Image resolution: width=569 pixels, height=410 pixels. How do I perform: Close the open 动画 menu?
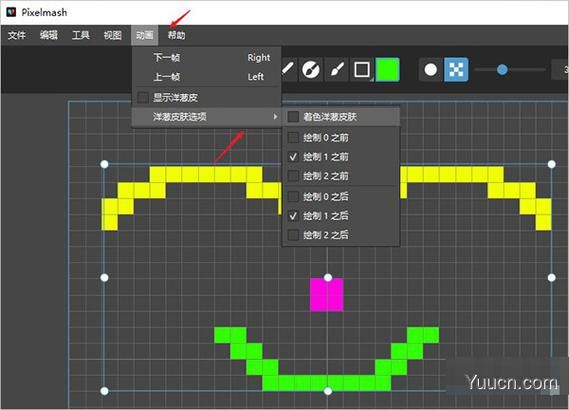tap(144, 35)
